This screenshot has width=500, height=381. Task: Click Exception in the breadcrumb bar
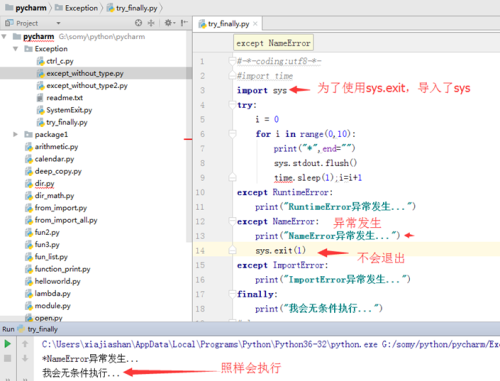click(81, 8)
